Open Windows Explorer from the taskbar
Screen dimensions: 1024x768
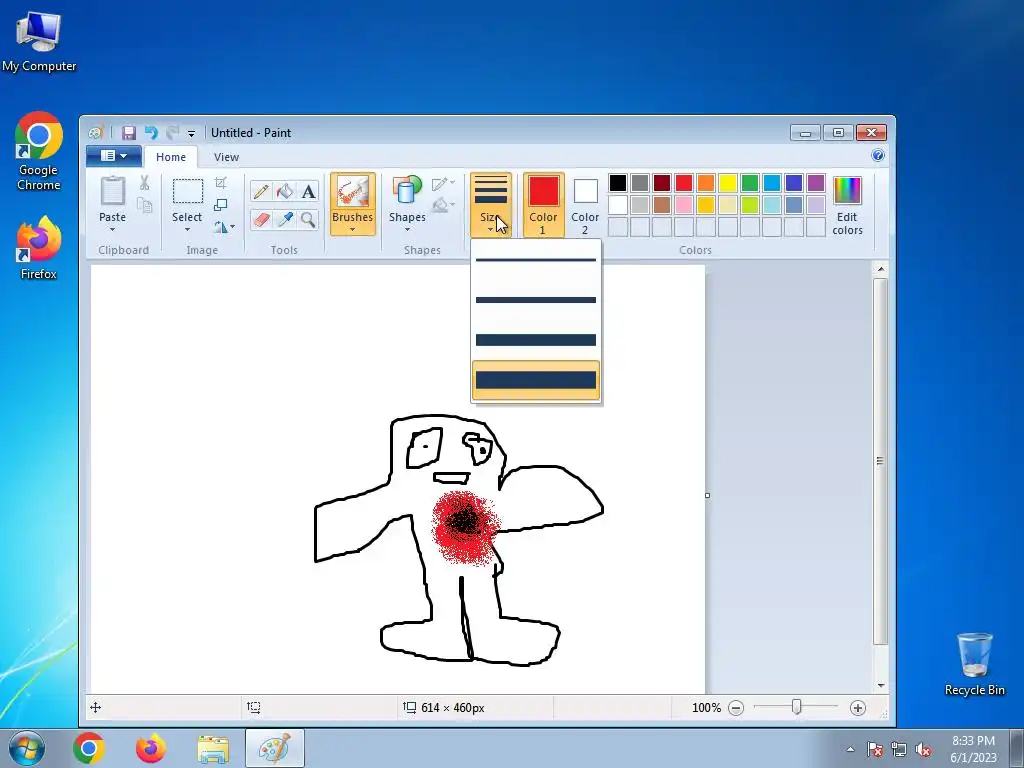(x=213, y=748)
